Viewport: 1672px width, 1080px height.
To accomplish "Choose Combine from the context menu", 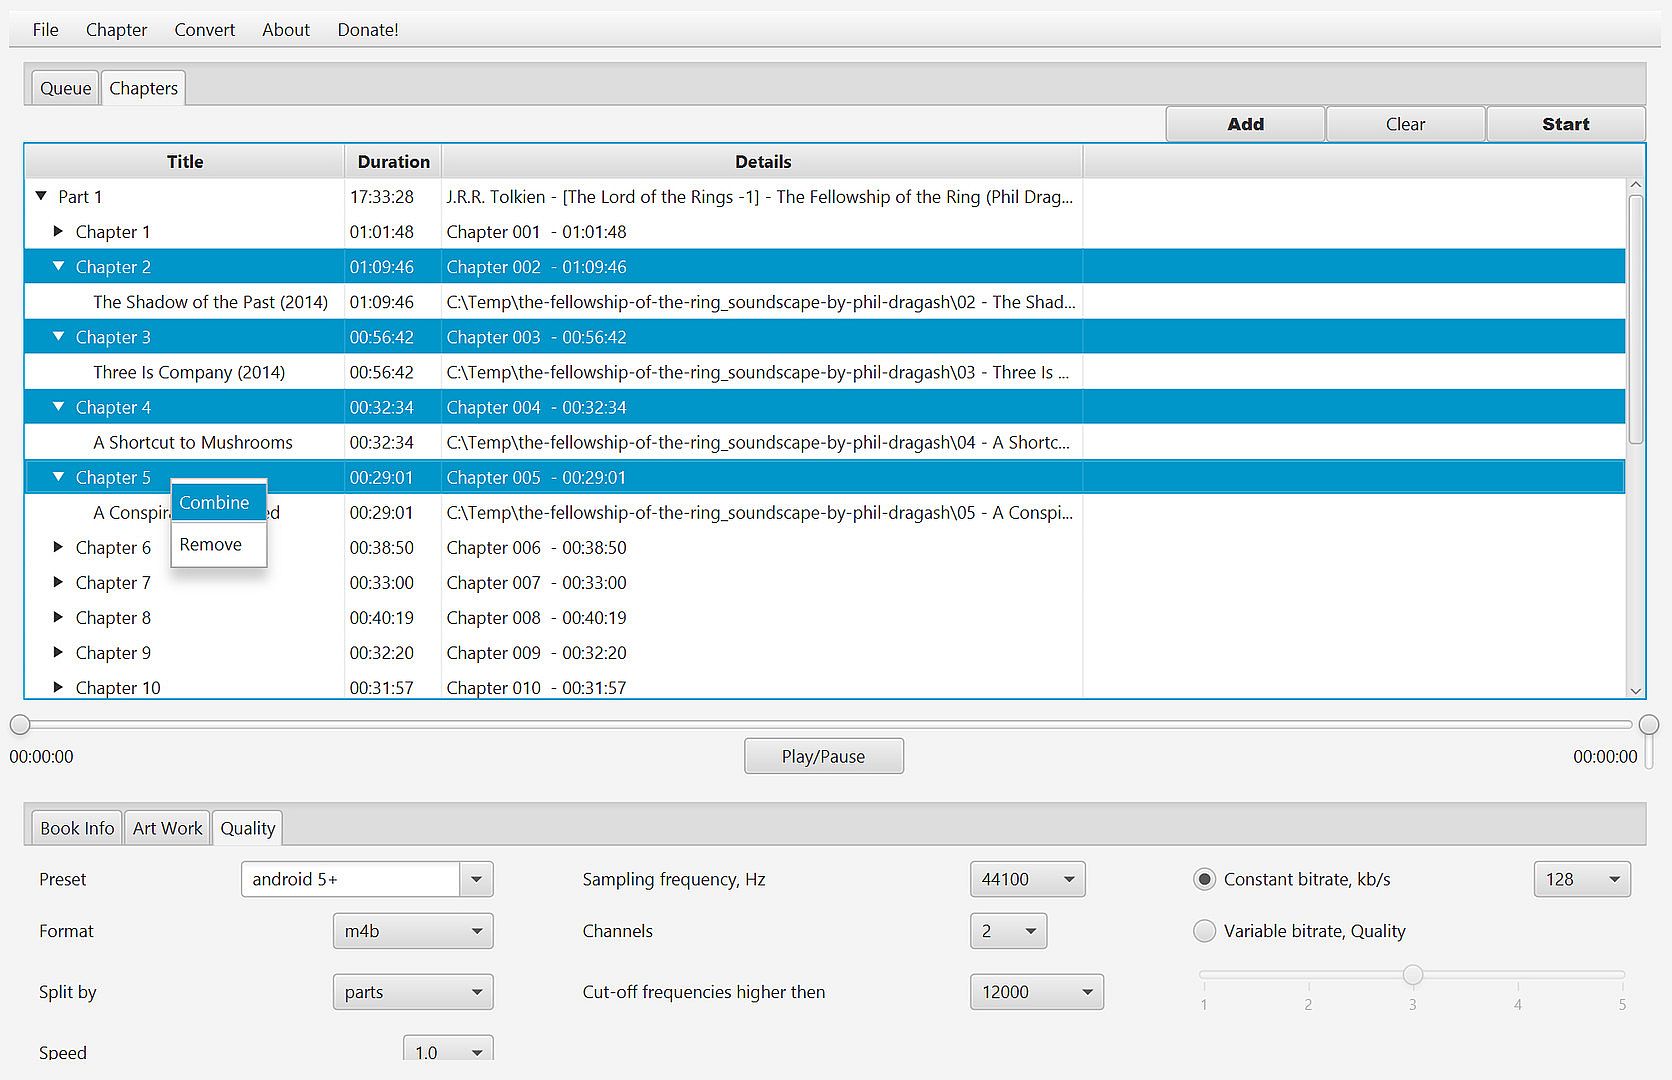I will click(215, 503).
